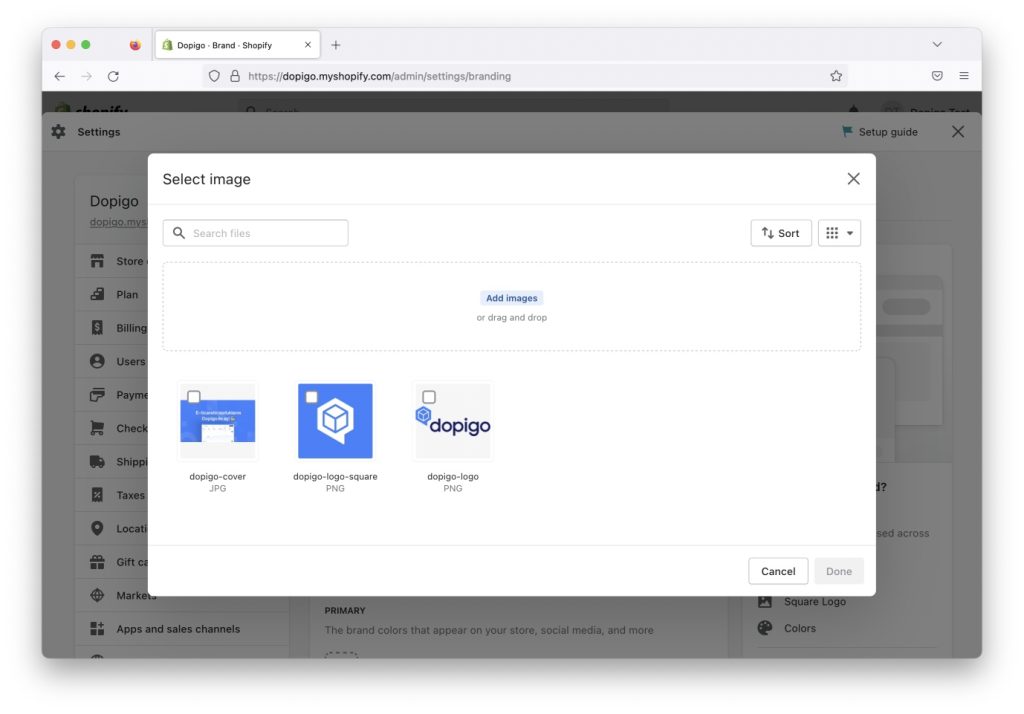
Task: Open a new browser tab
Action: (x=336, y=45)
